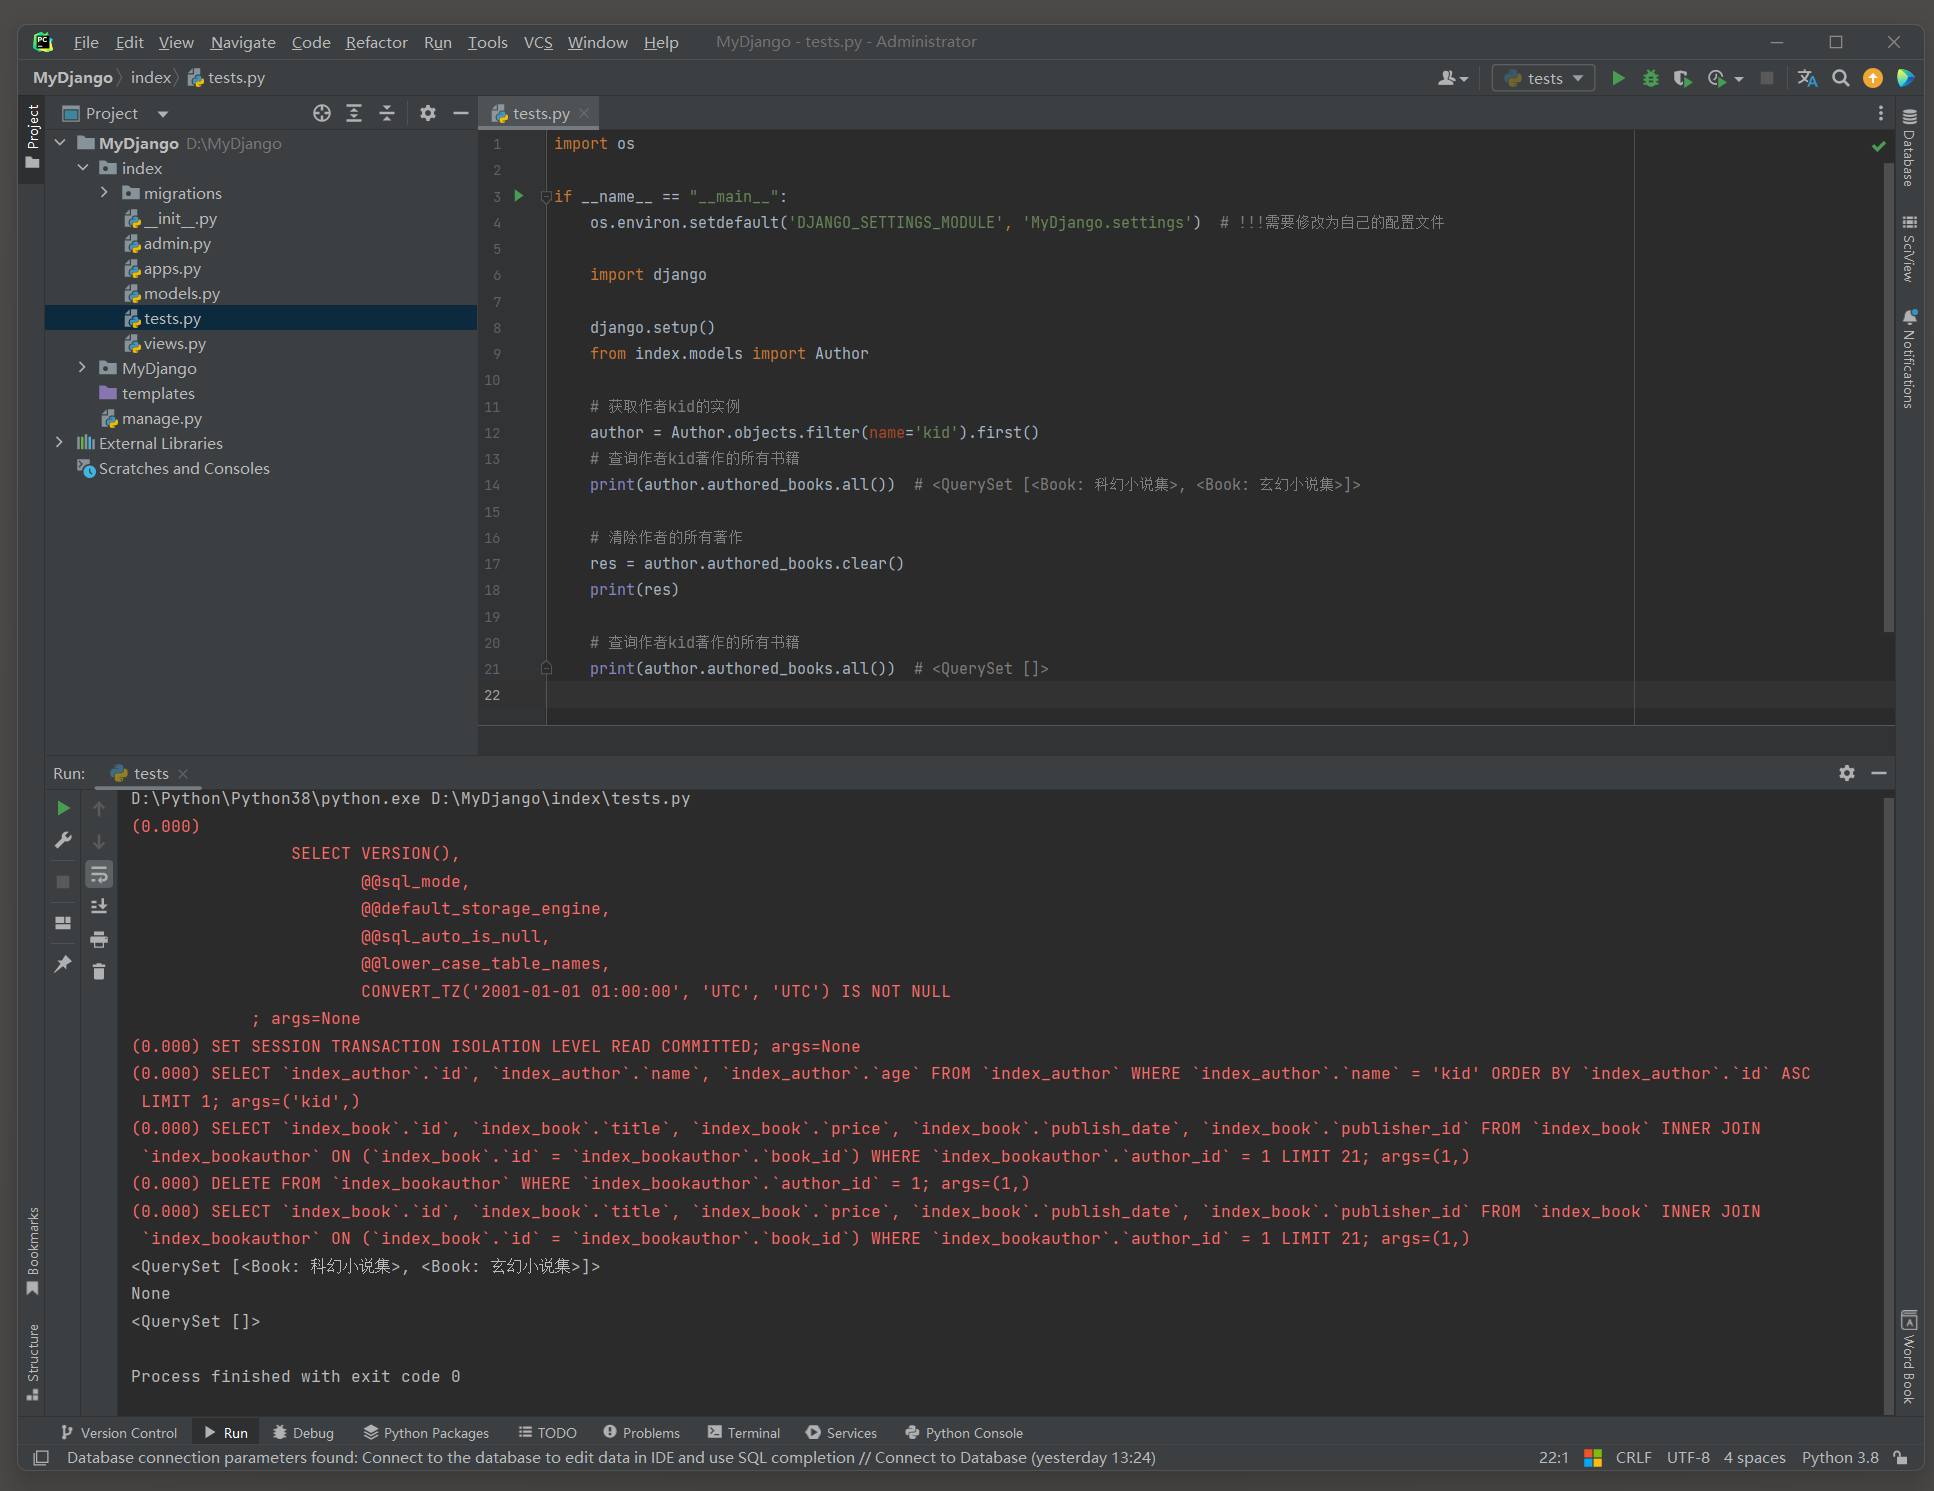Screen dimensions: 1934x1491
Task: Click the tests run configuration dropdown
Action: pos(1547,77)
